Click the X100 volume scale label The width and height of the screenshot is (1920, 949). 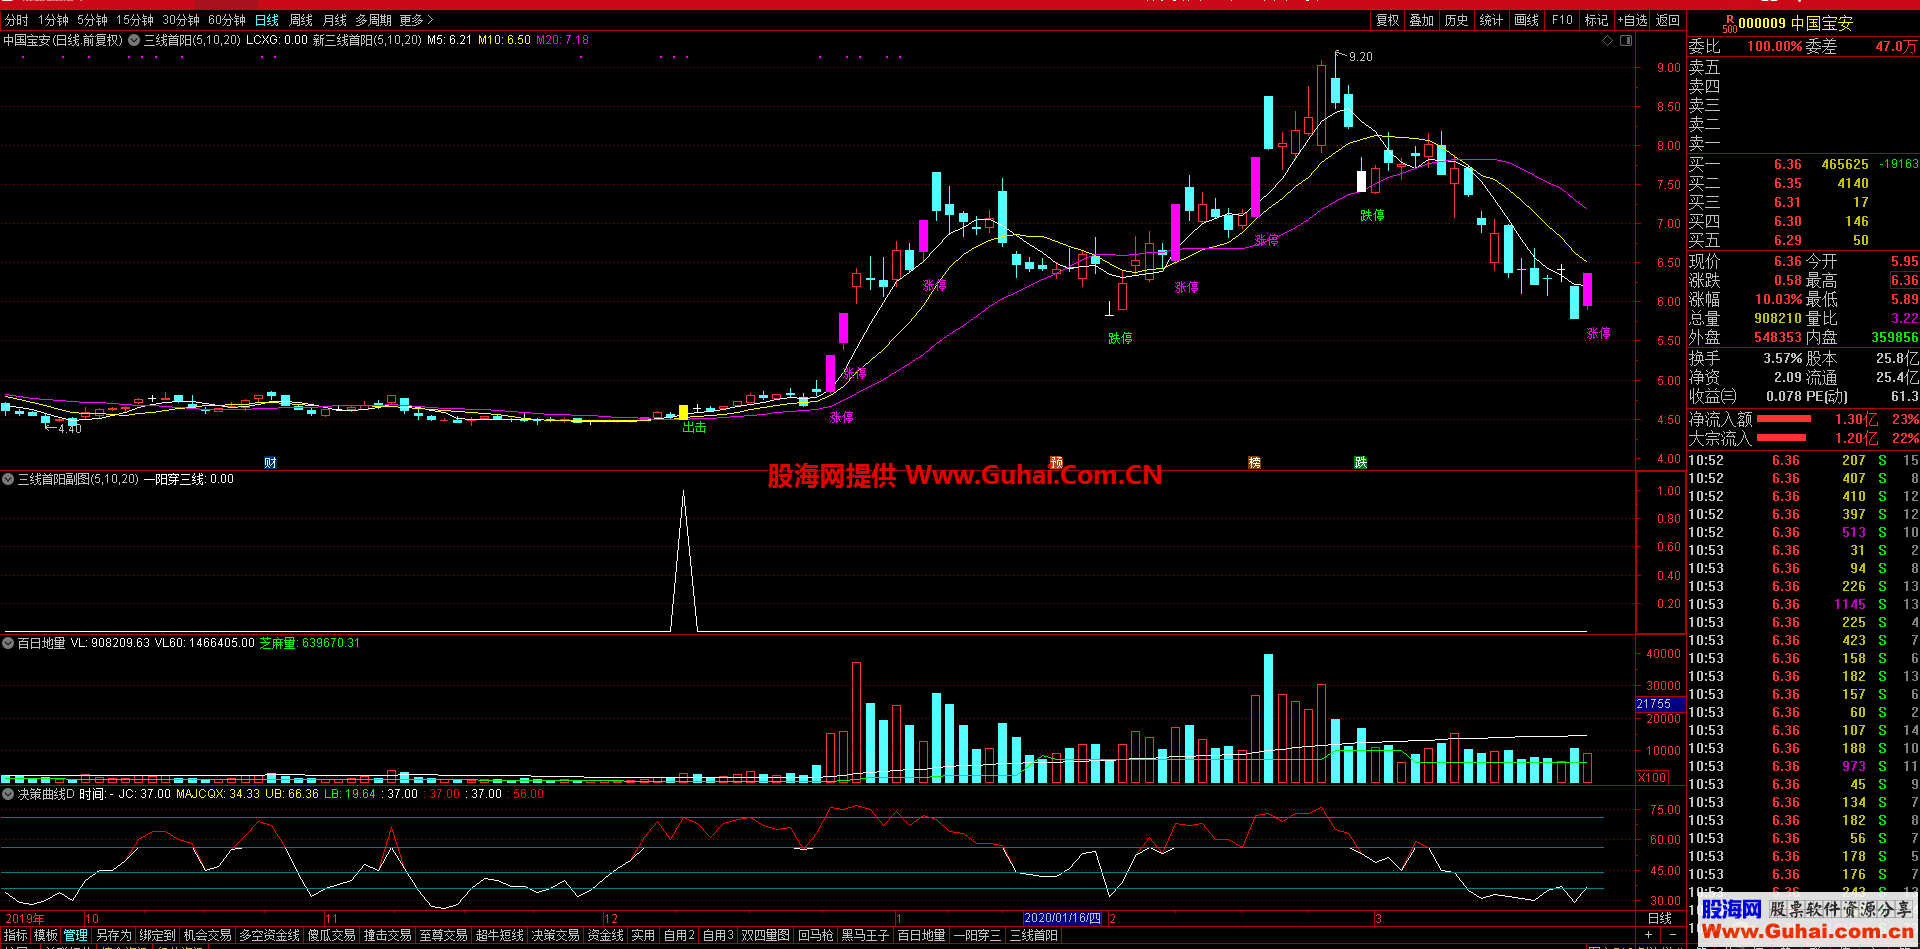pyautogui.click(x=1653, y=777)
